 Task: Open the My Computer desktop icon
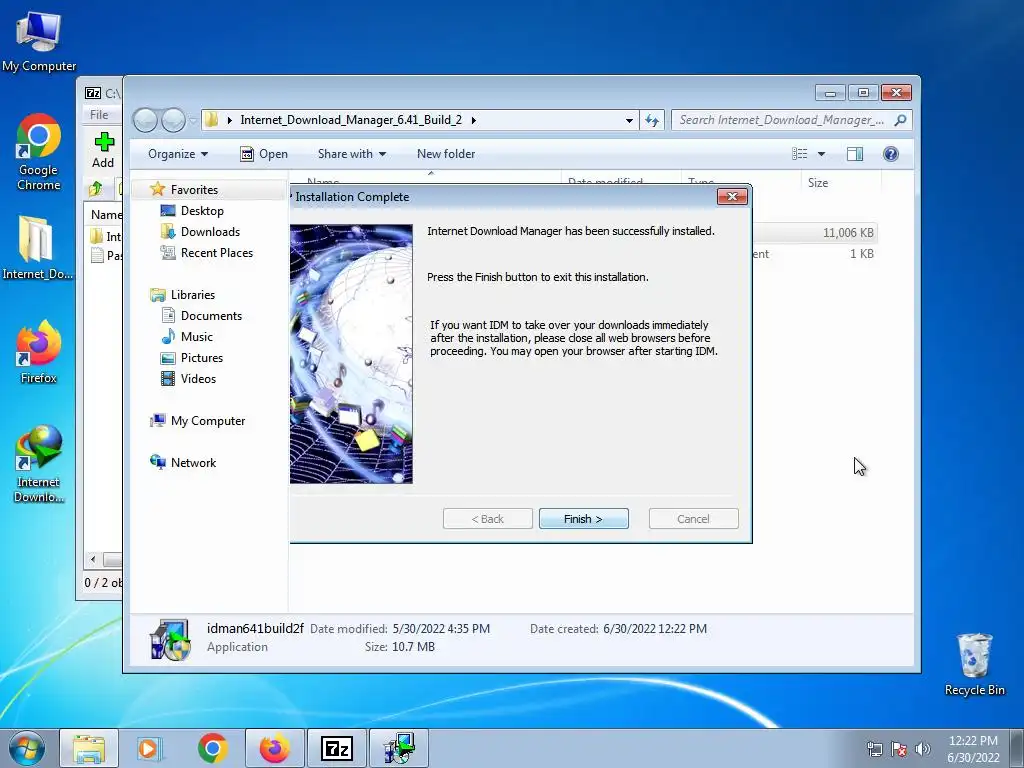pos(39,40)
